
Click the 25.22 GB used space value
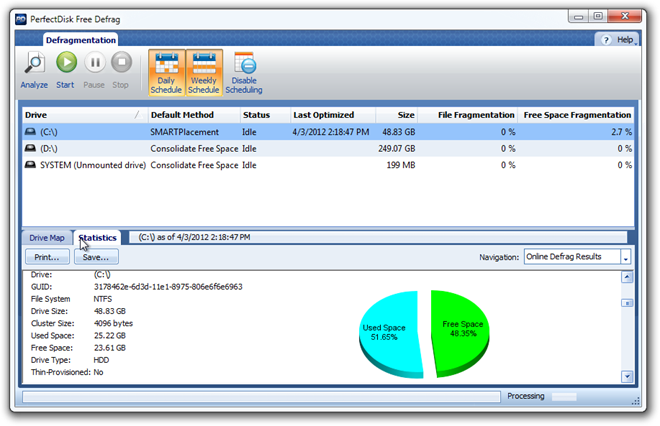point(109,335)
